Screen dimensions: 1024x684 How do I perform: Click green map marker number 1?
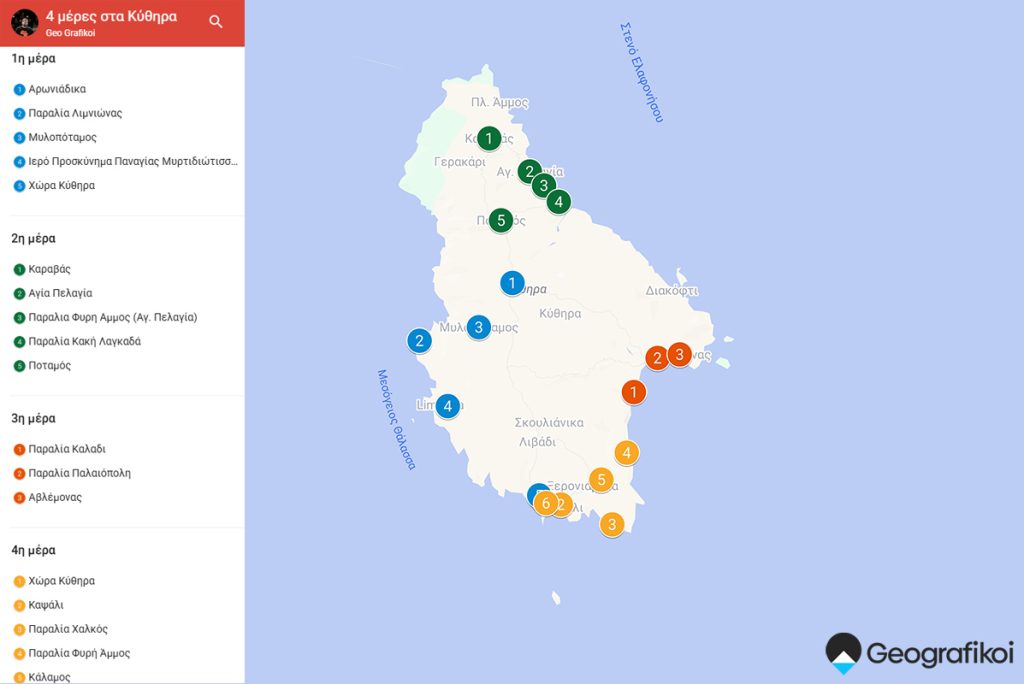pyautogui.click(x=488, y=138)
